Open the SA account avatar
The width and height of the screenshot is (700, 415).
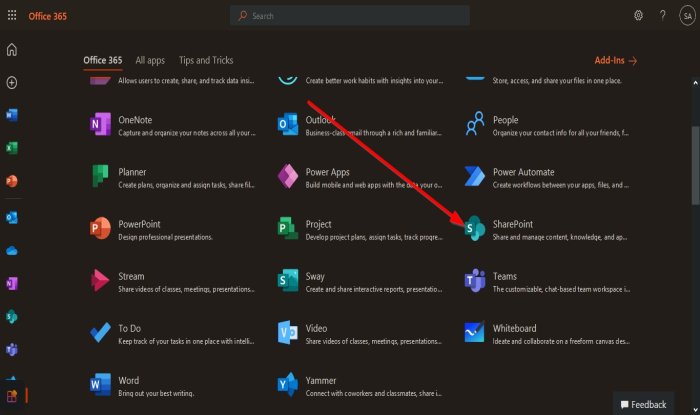click(x=687, y=16)
